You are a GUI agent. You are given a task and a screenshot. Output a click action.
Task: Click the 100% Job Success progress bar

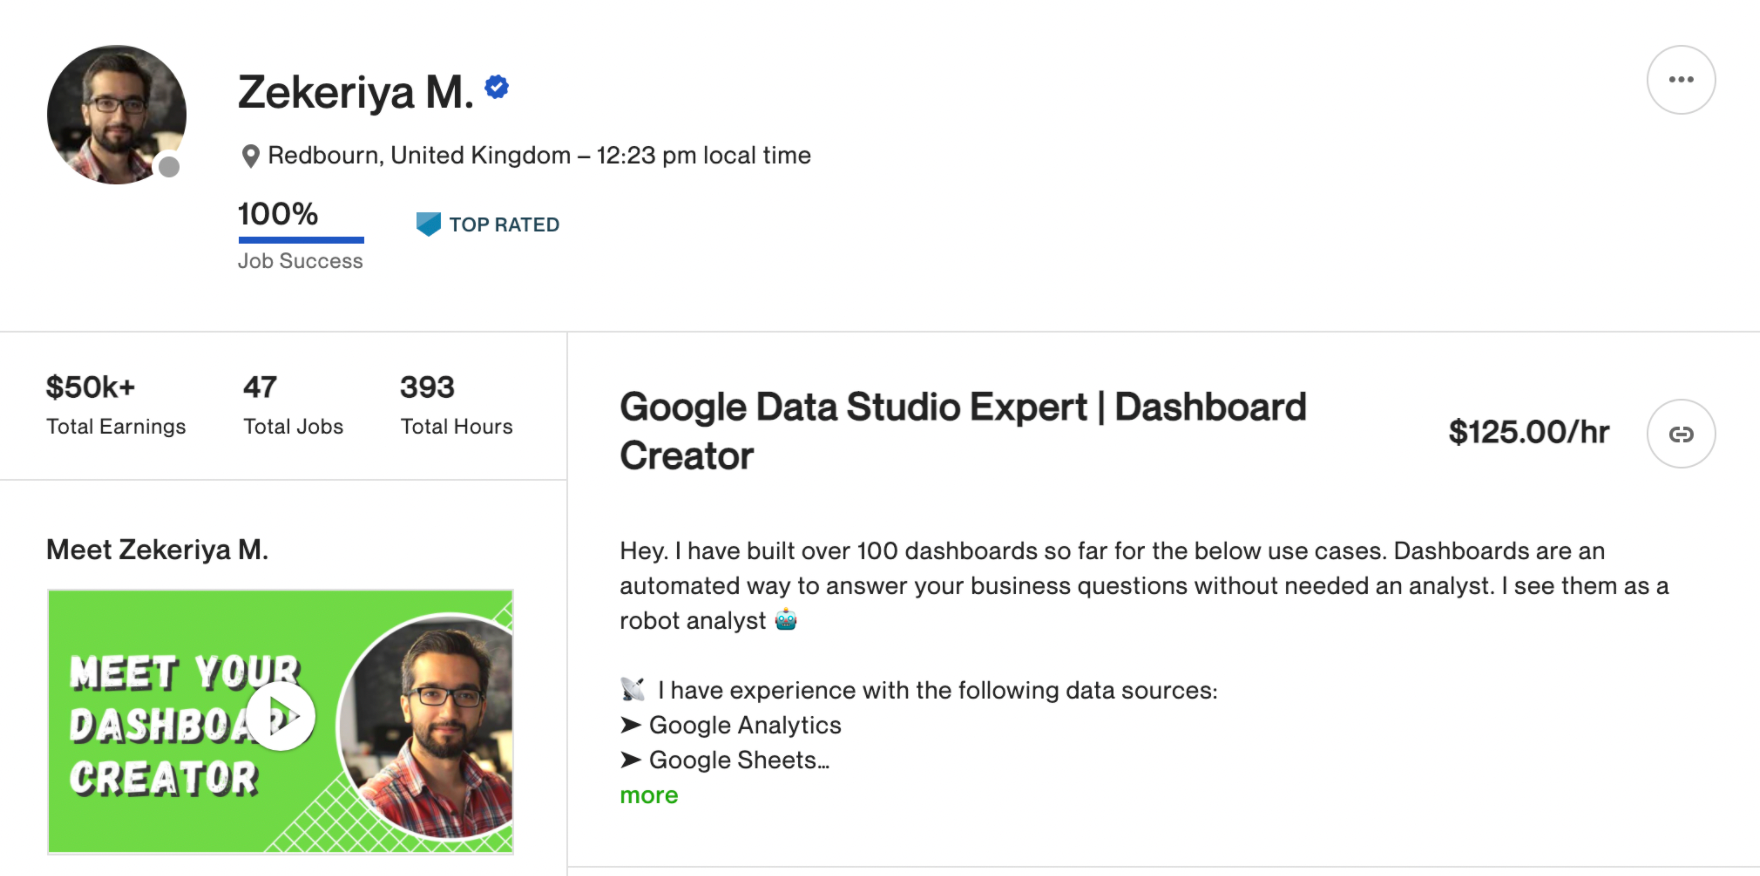(x=301, y=240)
